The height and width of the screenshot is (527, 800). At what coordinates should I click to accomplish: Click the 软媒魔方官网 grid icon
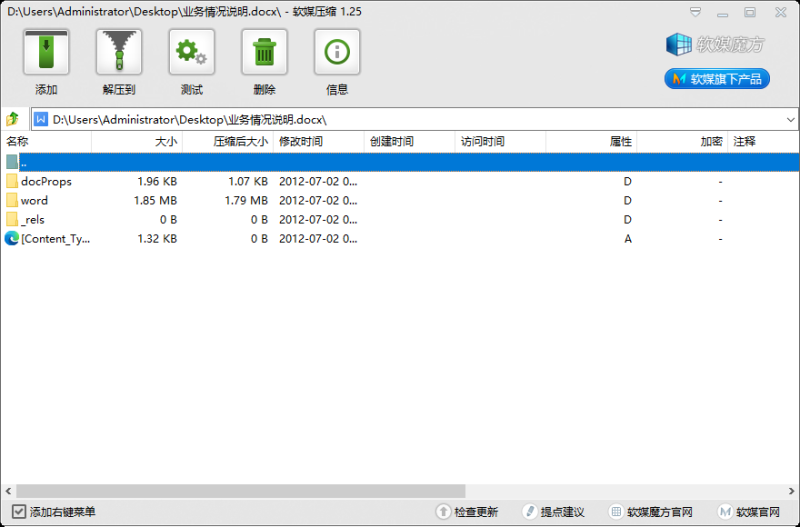(x=616, y=511)
